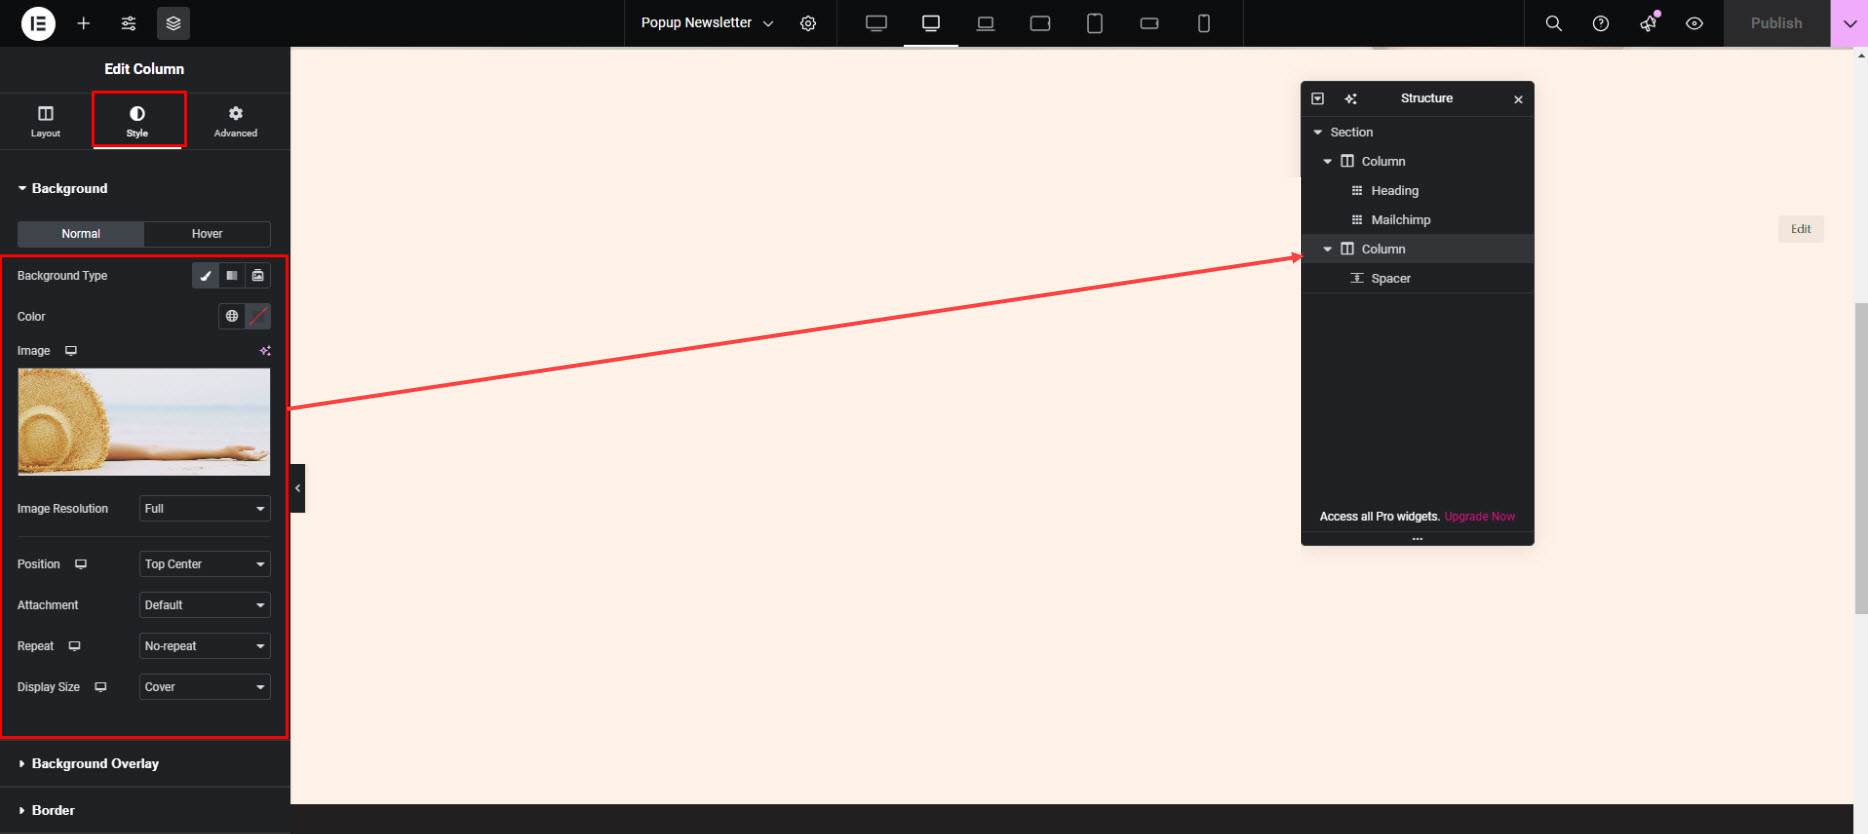Open Repeat dropdown showing No-repeat
Screen dimensions: 1868x834
(205, 646)
